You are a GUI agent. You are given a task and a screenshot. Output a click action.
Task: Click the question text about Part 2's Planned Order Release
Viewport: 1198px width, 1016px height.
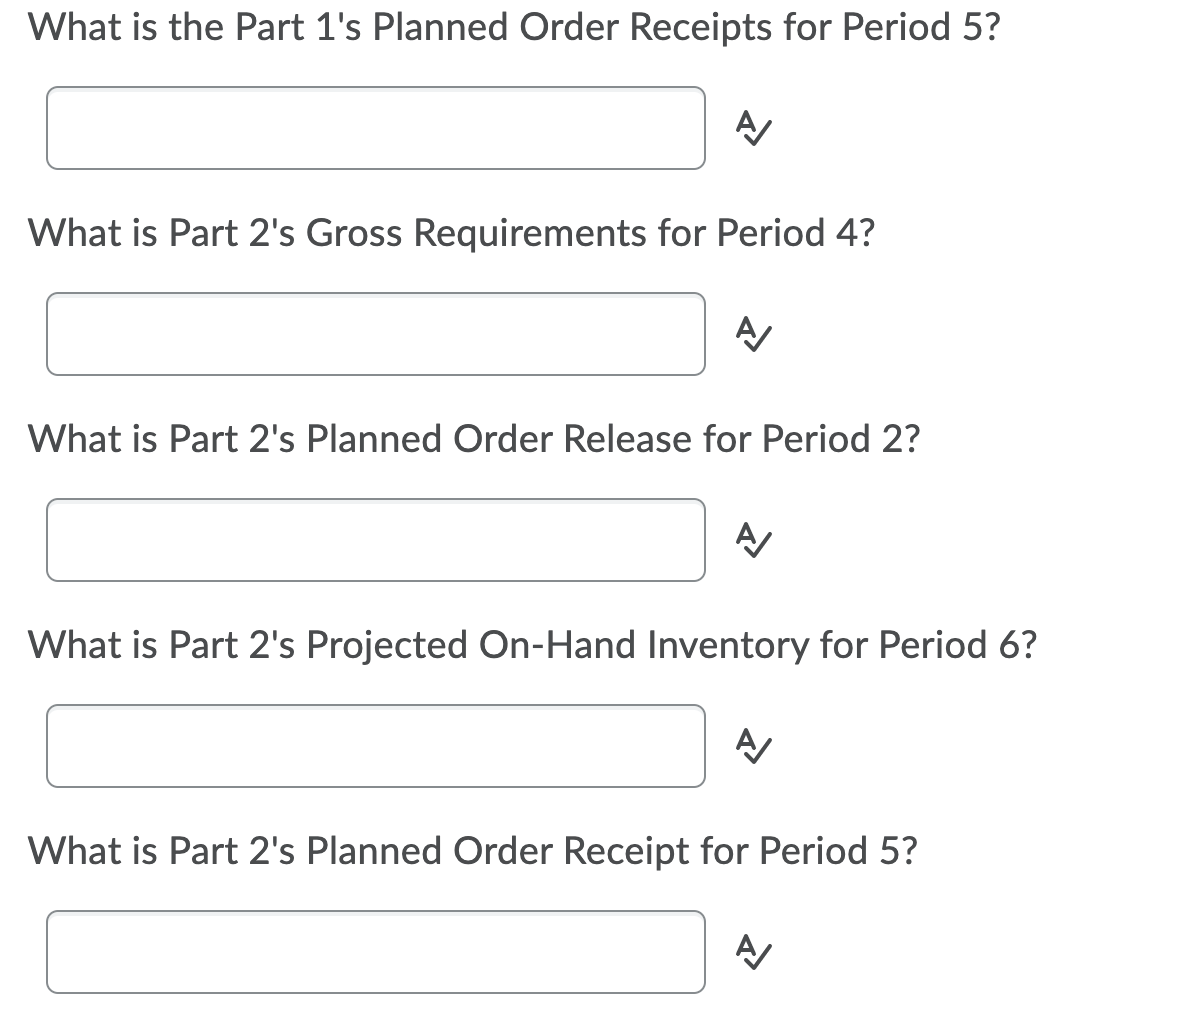point(474,440)
